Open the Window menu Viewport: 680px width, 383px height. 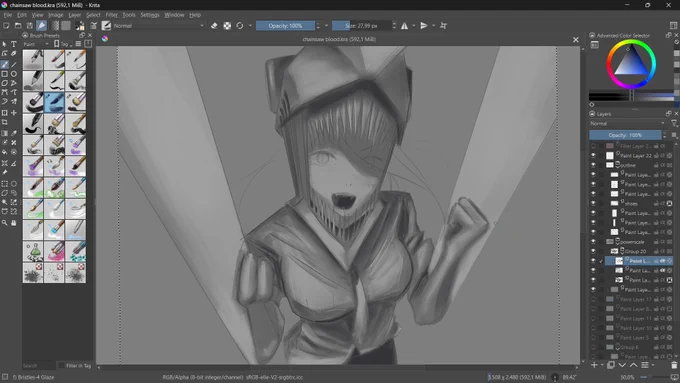pyautogui.click(x=174, y=15)
